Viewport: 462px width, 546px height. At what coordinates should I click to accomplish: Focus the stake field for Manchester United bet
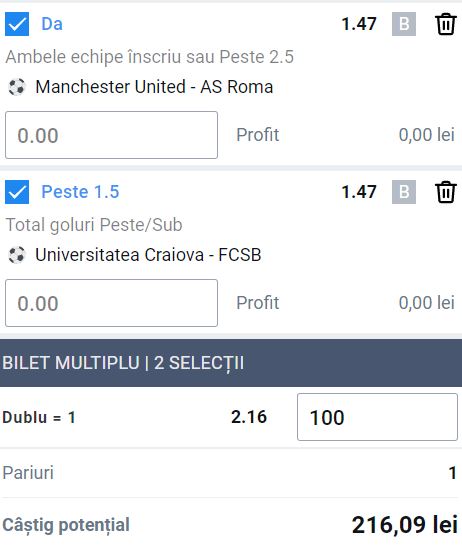111,135
